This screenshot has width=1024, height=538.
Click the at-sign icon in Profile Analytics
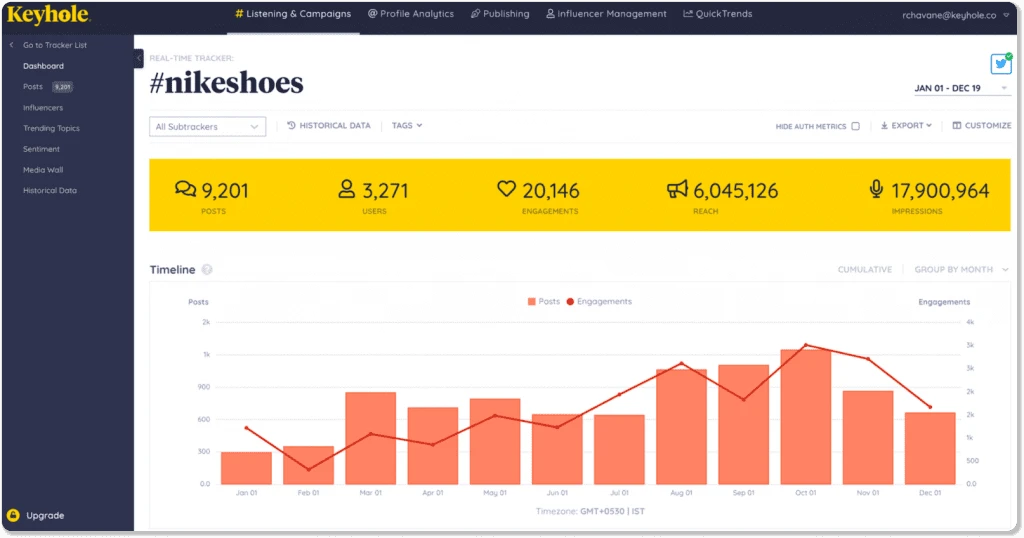tap(372, 14)
